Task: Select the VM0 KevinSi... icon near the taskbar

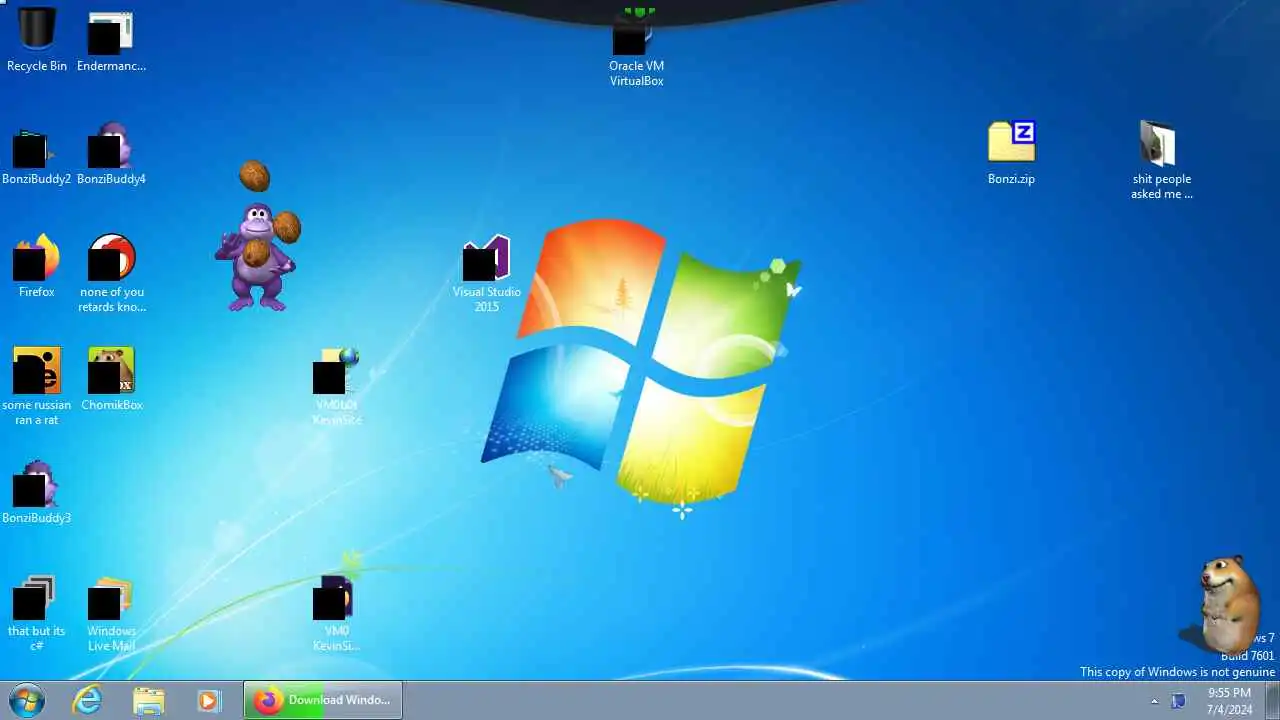Action: pyautogui.click(x=337, y=612)
